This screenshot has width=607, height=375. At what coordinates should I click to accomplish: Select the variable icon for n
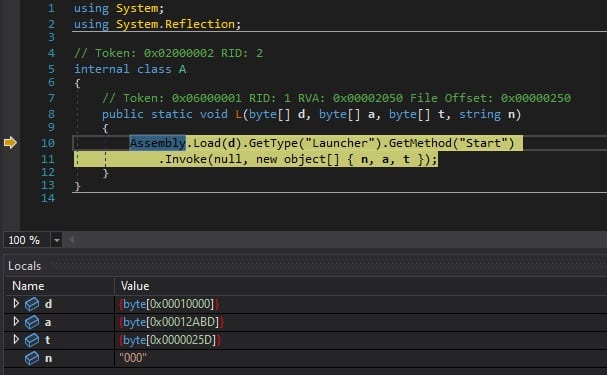pyautogui.click(x=32, y=358)
